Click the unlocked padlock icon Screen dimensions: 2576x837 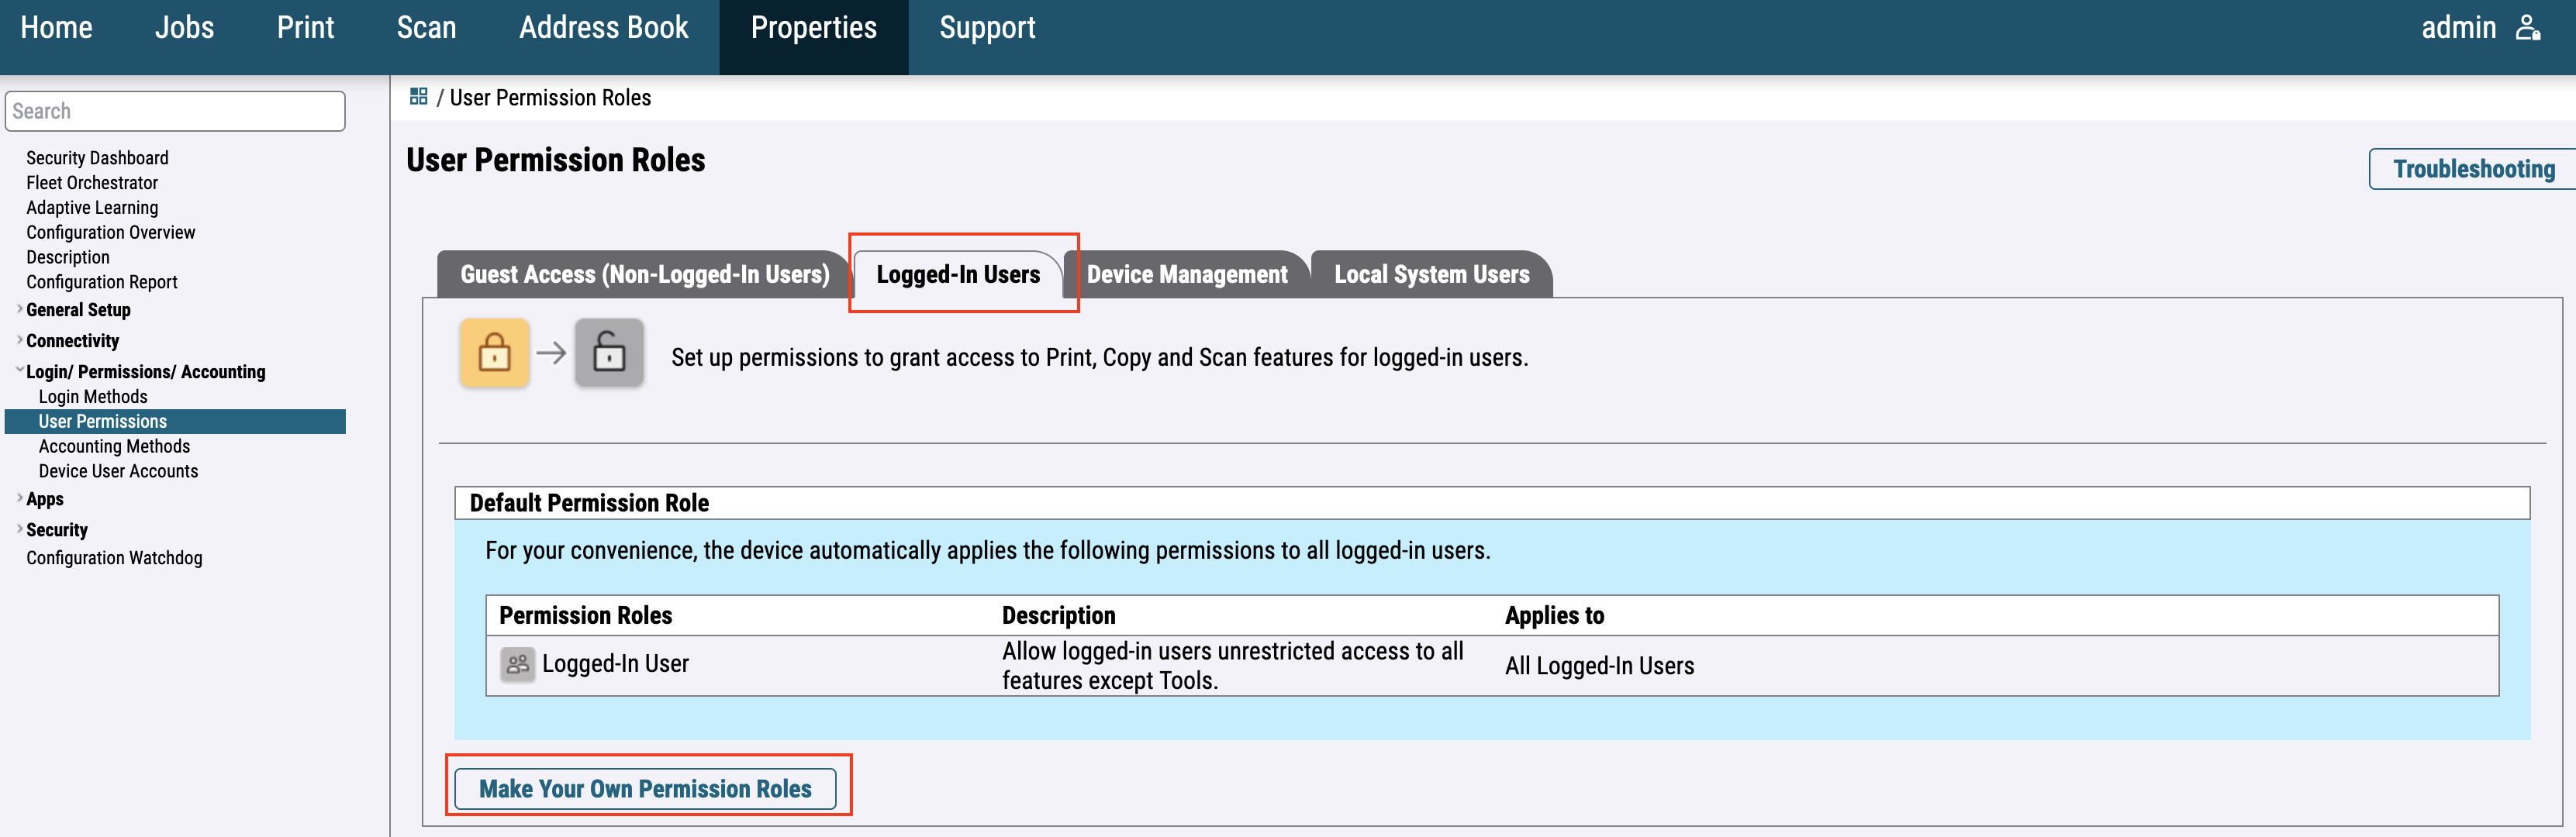609,353
